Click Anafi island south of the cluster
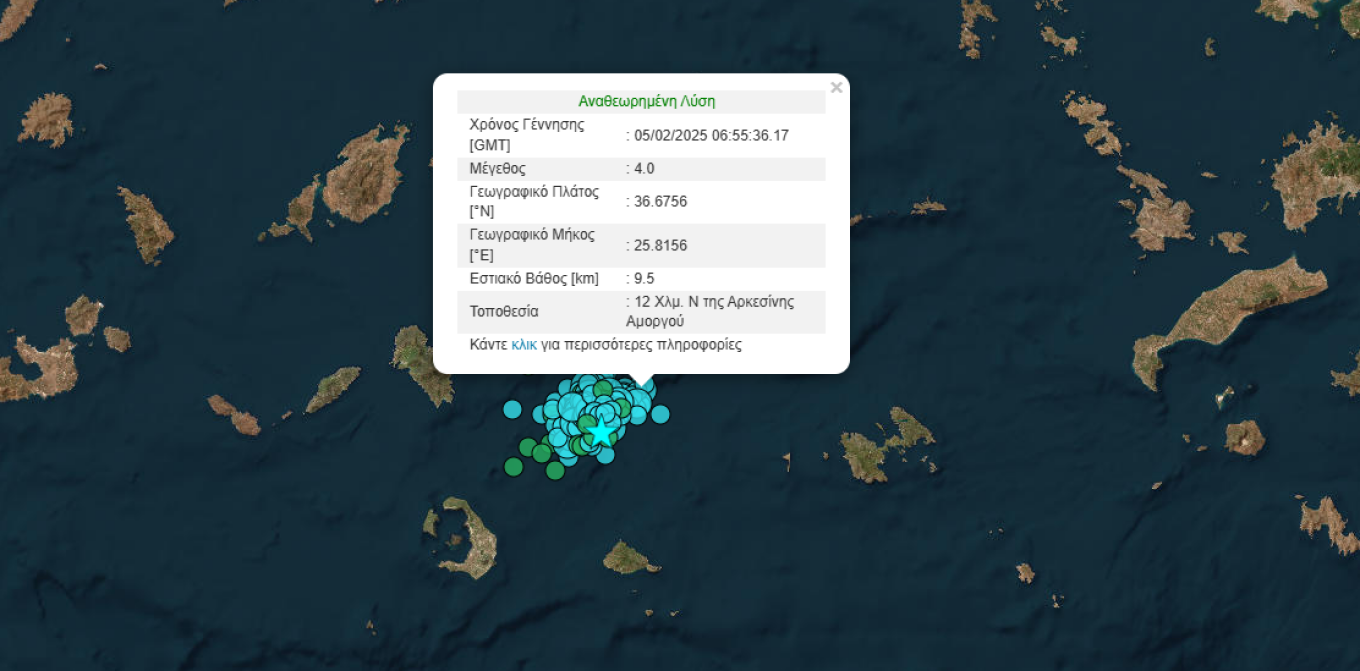The image size is (1360, 671). pos(629,557)
